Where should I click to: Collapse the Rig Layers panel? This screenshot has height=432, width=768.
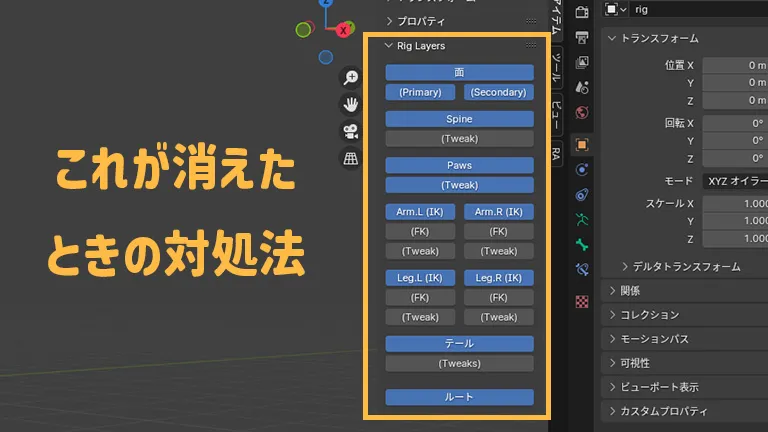tap(390, 46)
